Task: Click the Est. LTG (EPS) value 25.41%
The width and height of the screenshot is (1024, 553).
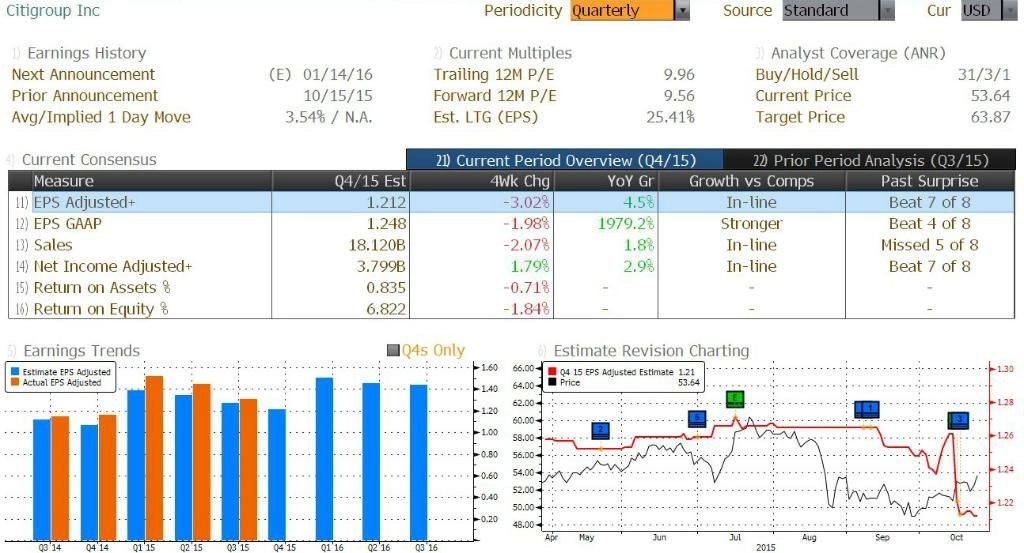Action: (670, 118)
